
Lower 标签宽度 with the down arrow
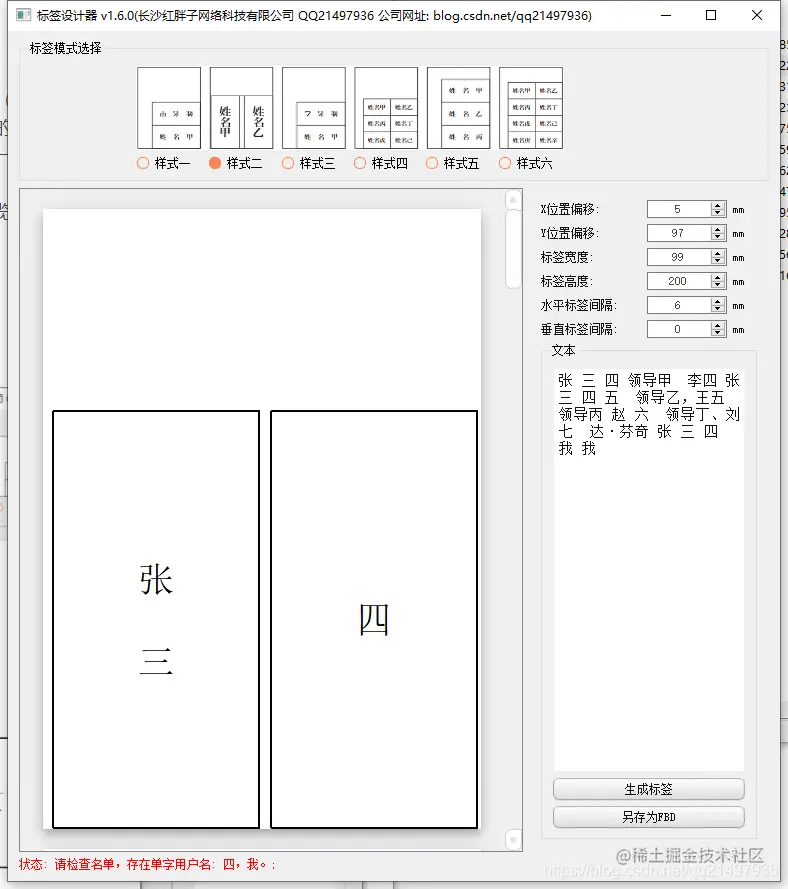718,261
